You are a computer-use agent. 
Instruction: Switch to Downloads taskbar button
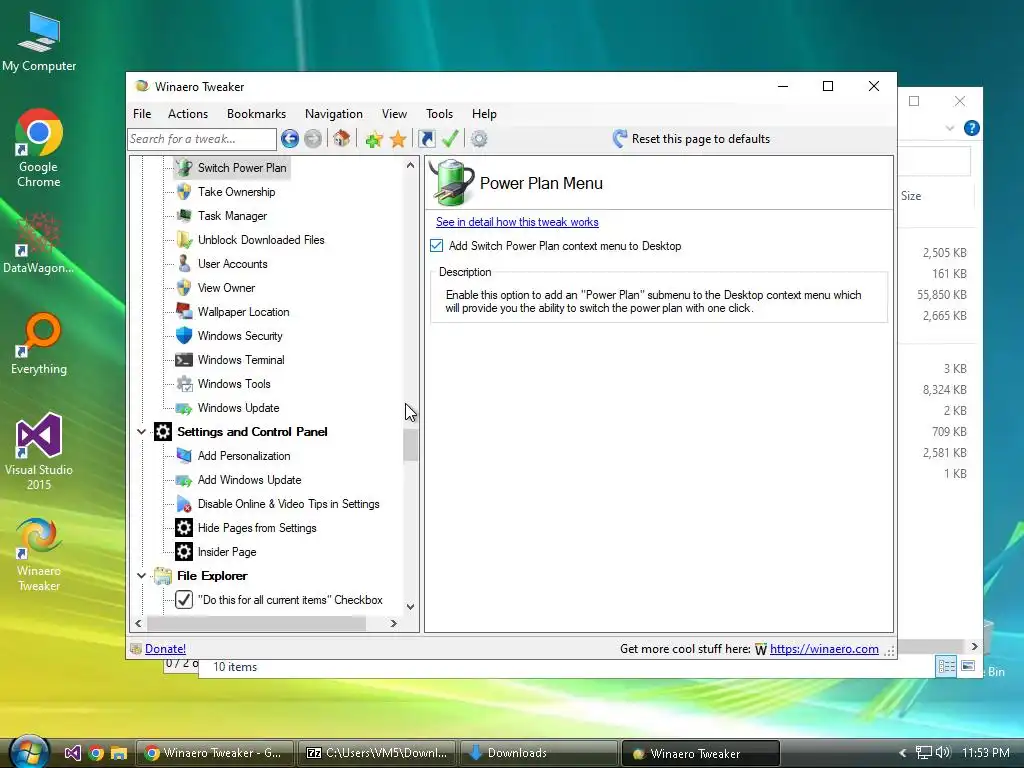[539, 753]
